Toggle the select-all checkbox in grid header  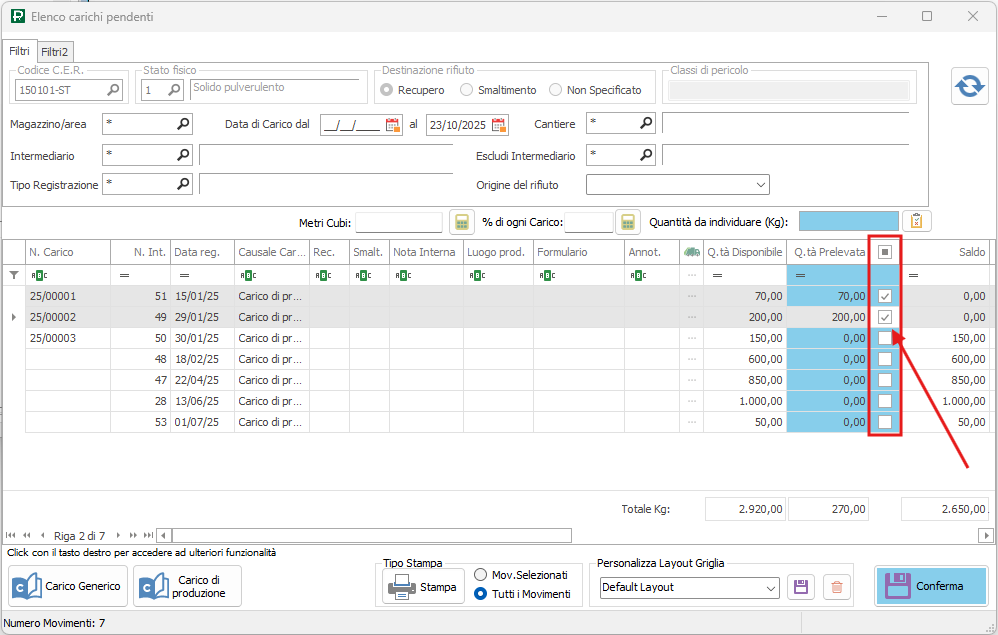coord(885,252)
